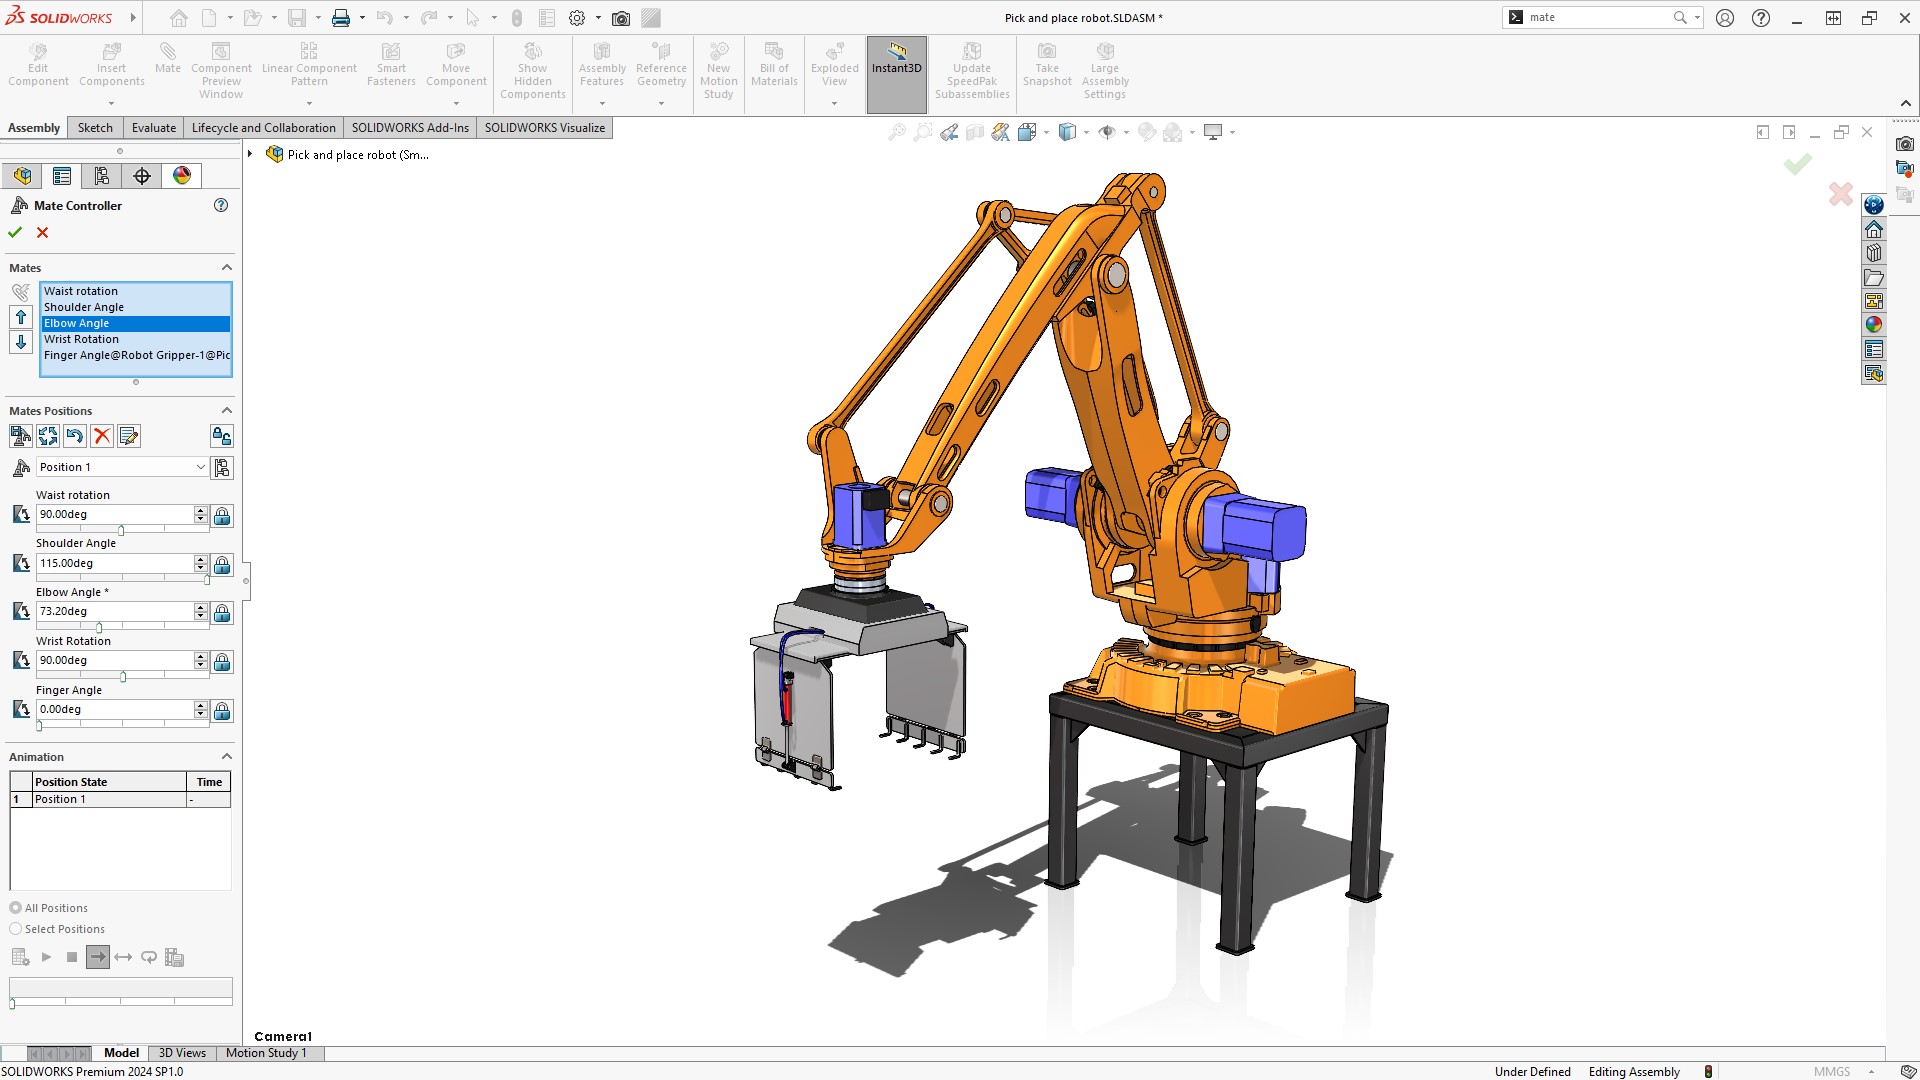Open the Motion Study 1 tab

coord(266,1052)
